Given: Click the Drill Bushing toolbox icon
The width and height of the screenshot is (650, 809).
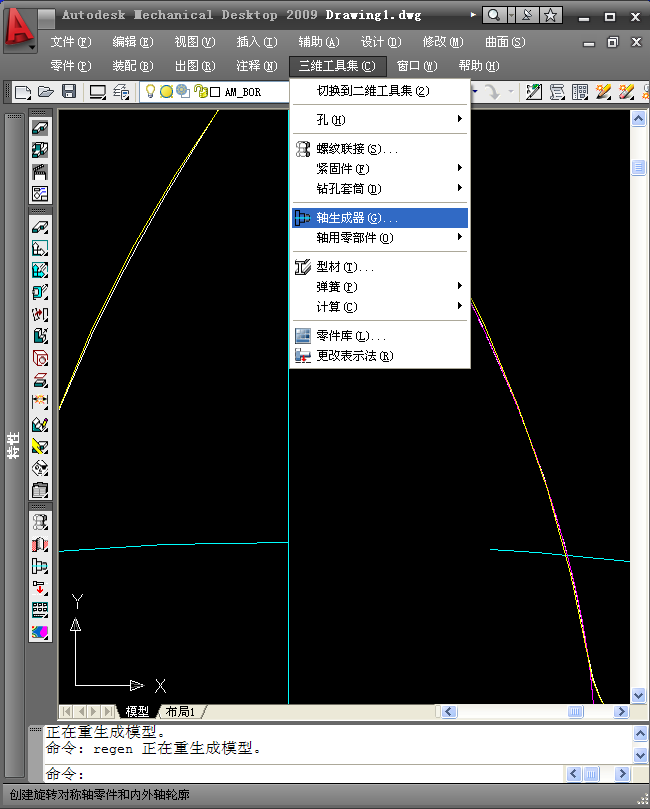Looking at the screenshot, I should tap(40, 544).
